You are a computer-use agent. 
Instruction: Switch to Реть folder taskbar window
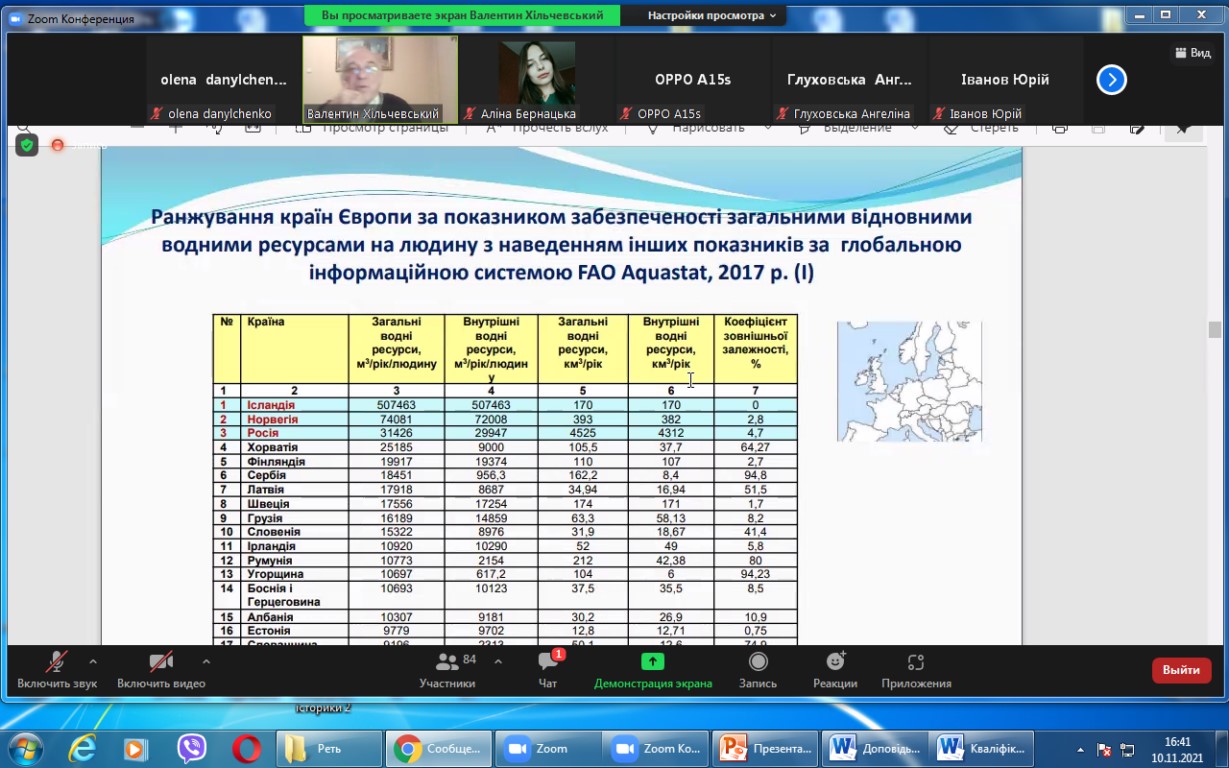click(x=329, y=748)
